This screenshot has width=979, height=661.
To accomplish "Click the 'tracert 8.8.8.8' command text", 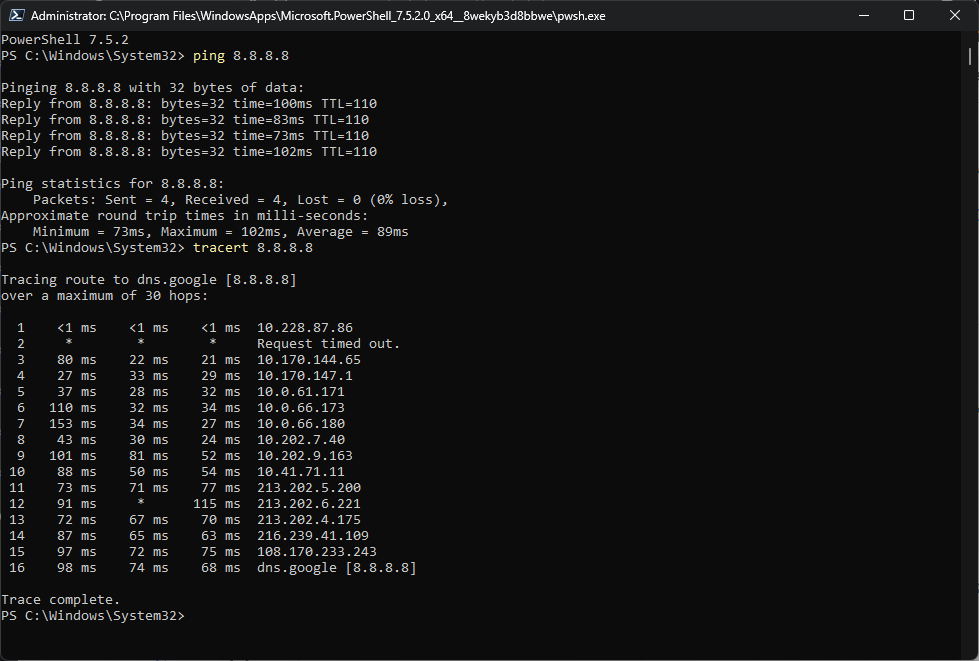I will (252, 248).
